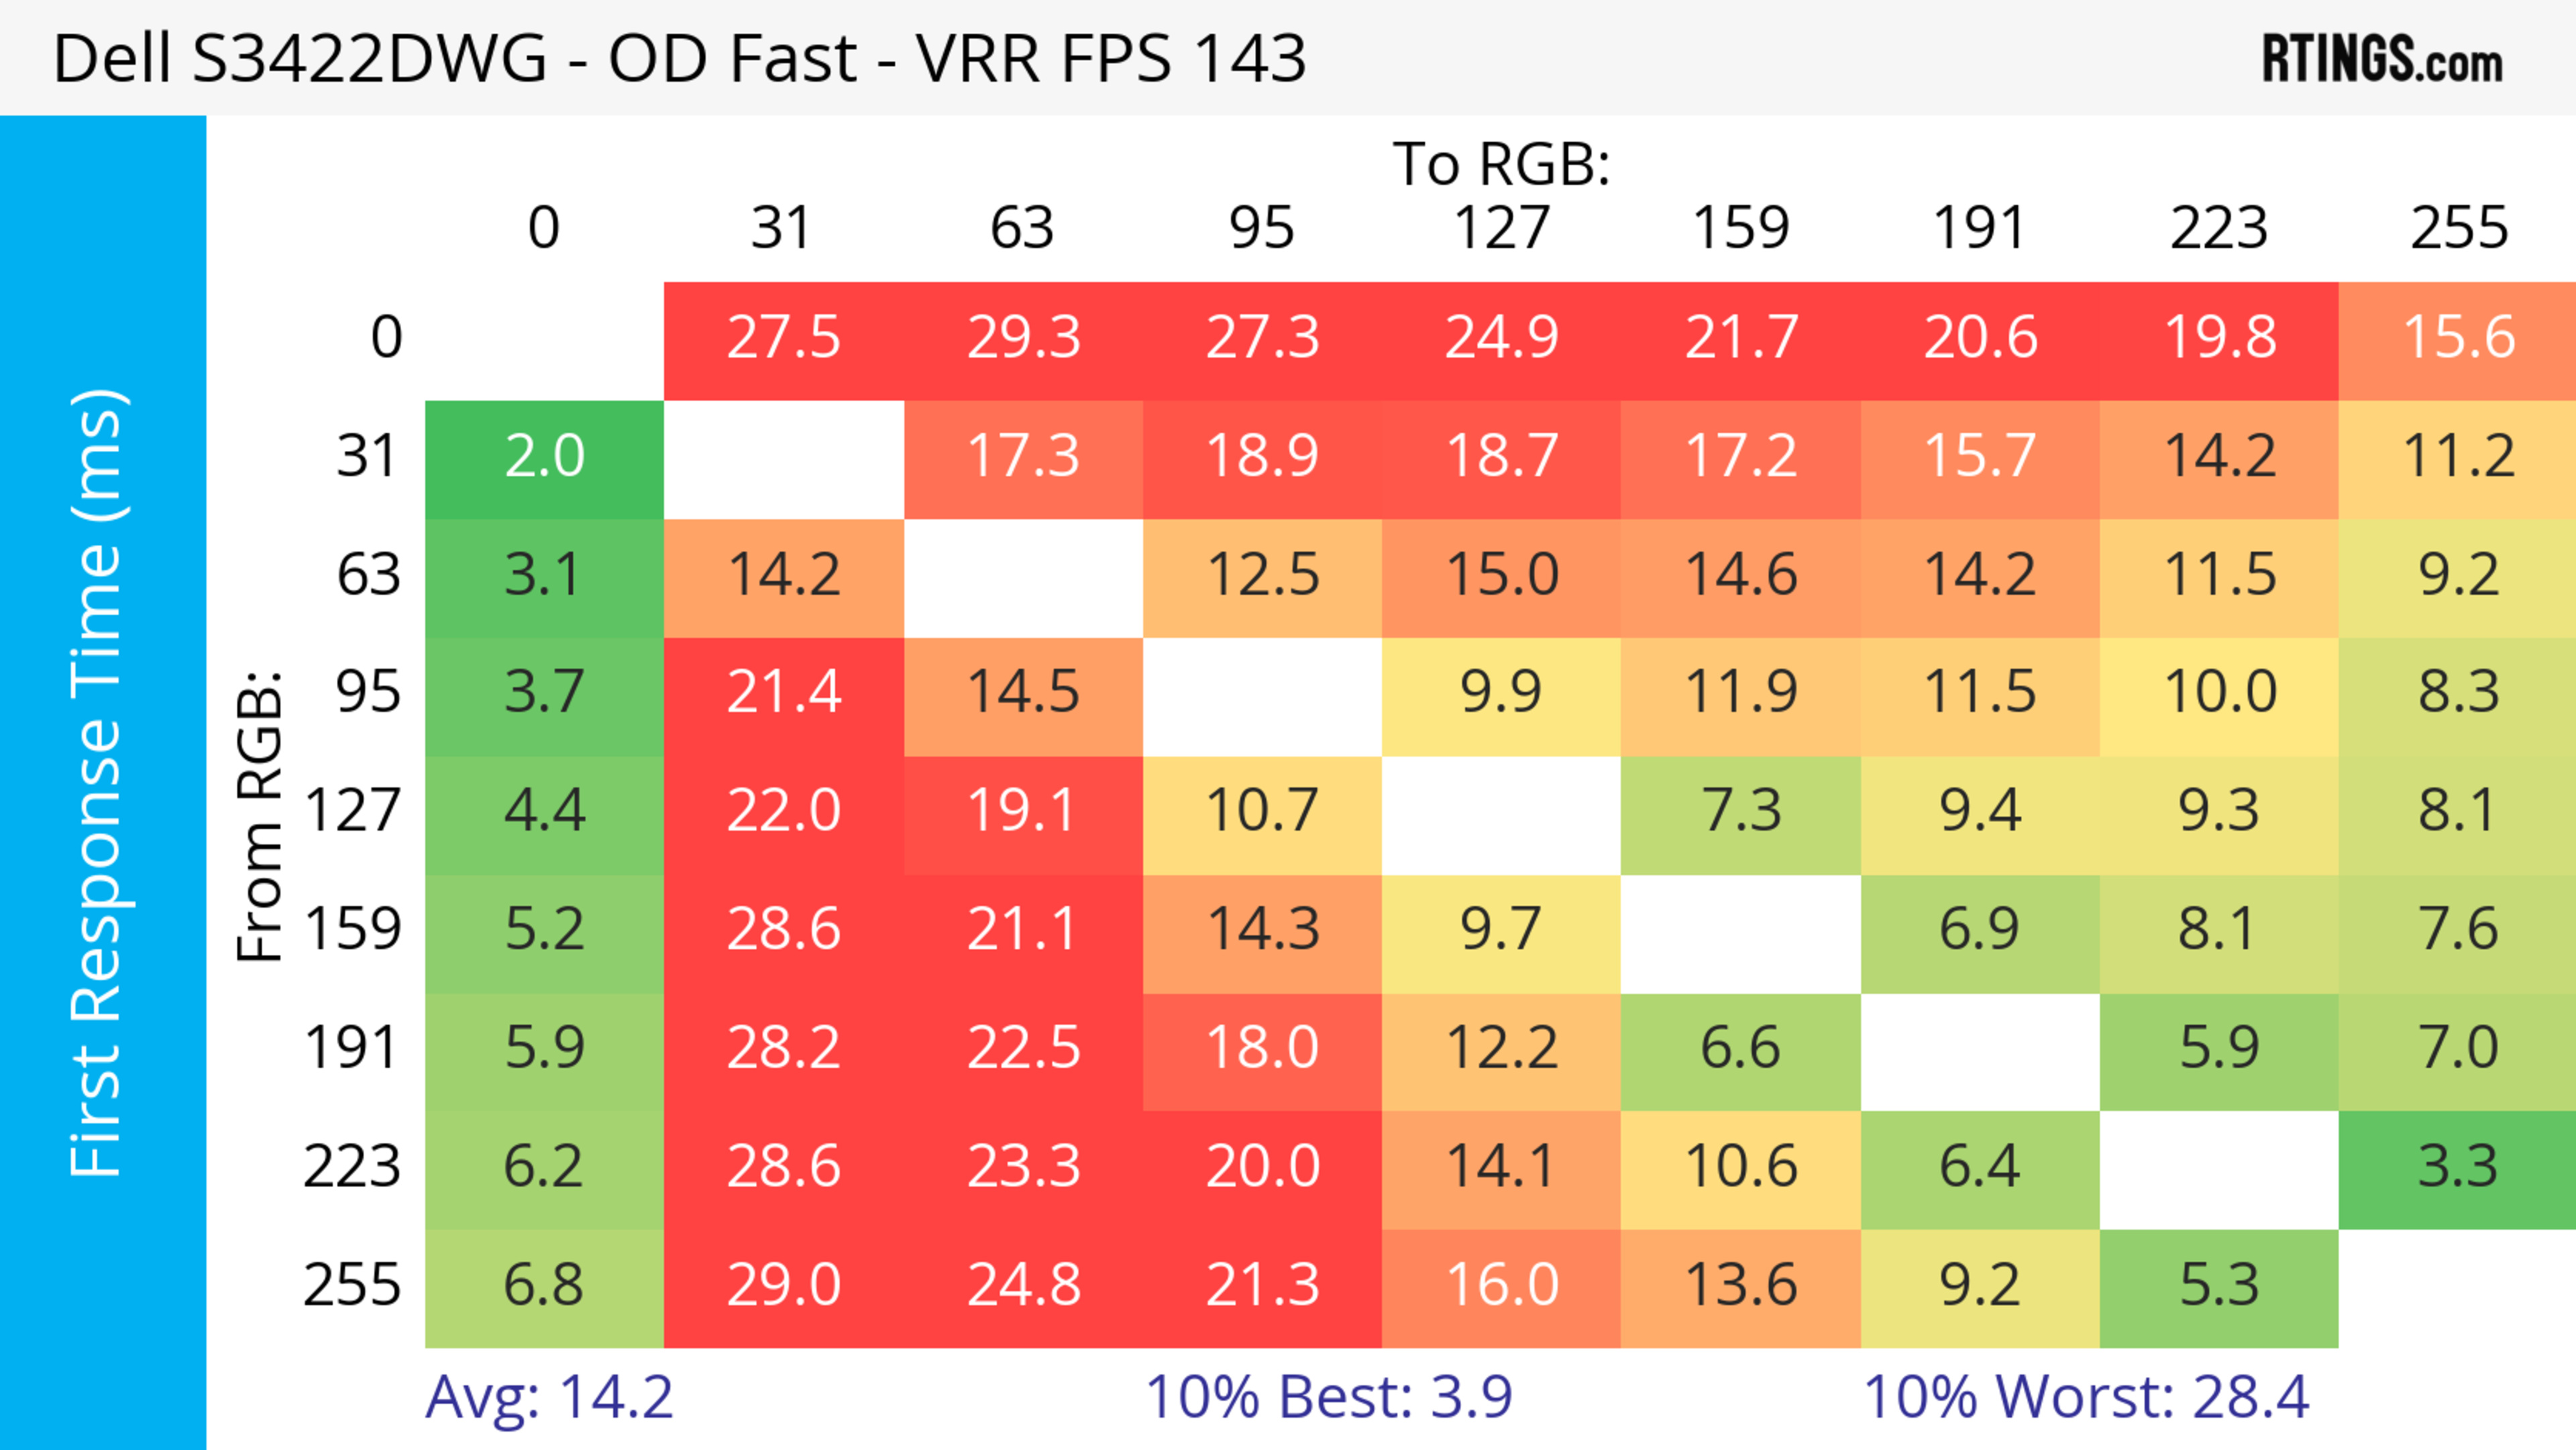
Task: Click the RTINGS.com logo
Action: pyautogui.click(x=2382, y=58)
